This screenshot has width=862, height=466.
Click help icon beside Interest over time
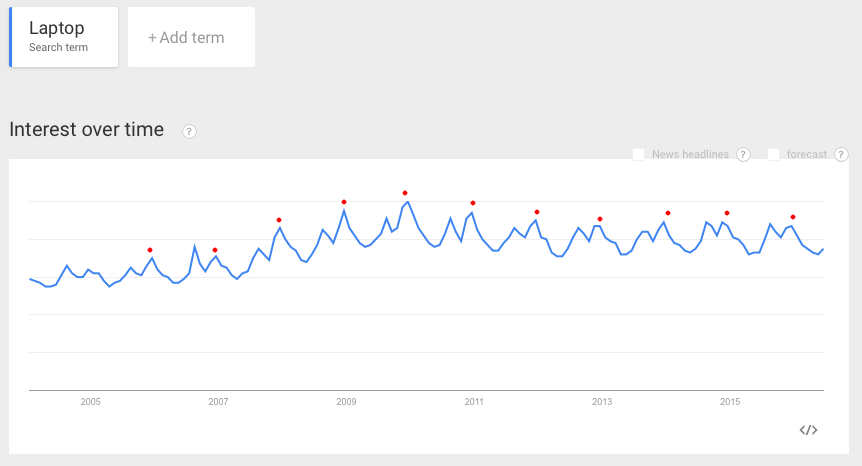[x=189, y=131]
